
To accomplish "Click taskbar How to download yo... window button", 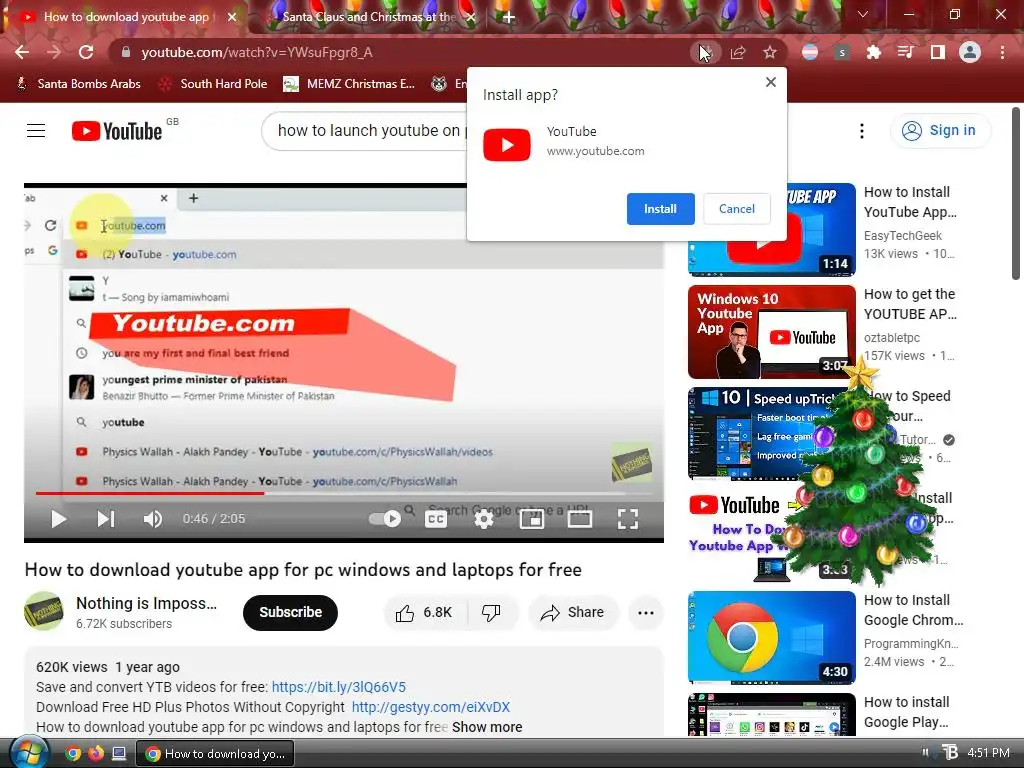I will tap(216, 754).
